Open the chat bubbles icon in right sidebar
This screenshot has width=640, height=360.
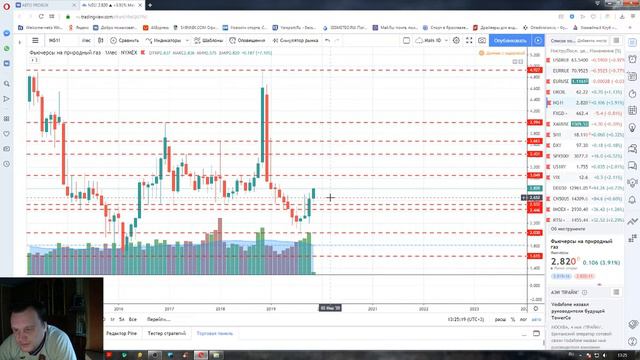click(x=632, y=165)
